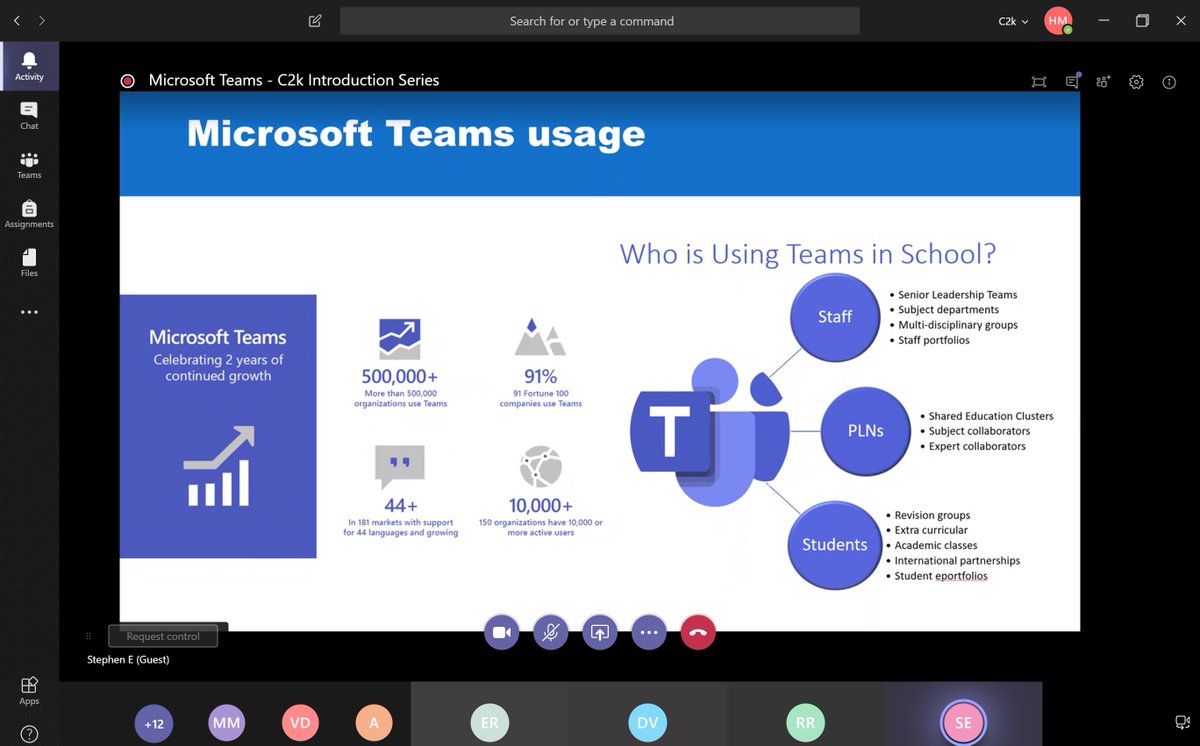This screenshot has height=746, width=1200.
Task: Toggle the camera on or off
Action: [x=502, y=632]
